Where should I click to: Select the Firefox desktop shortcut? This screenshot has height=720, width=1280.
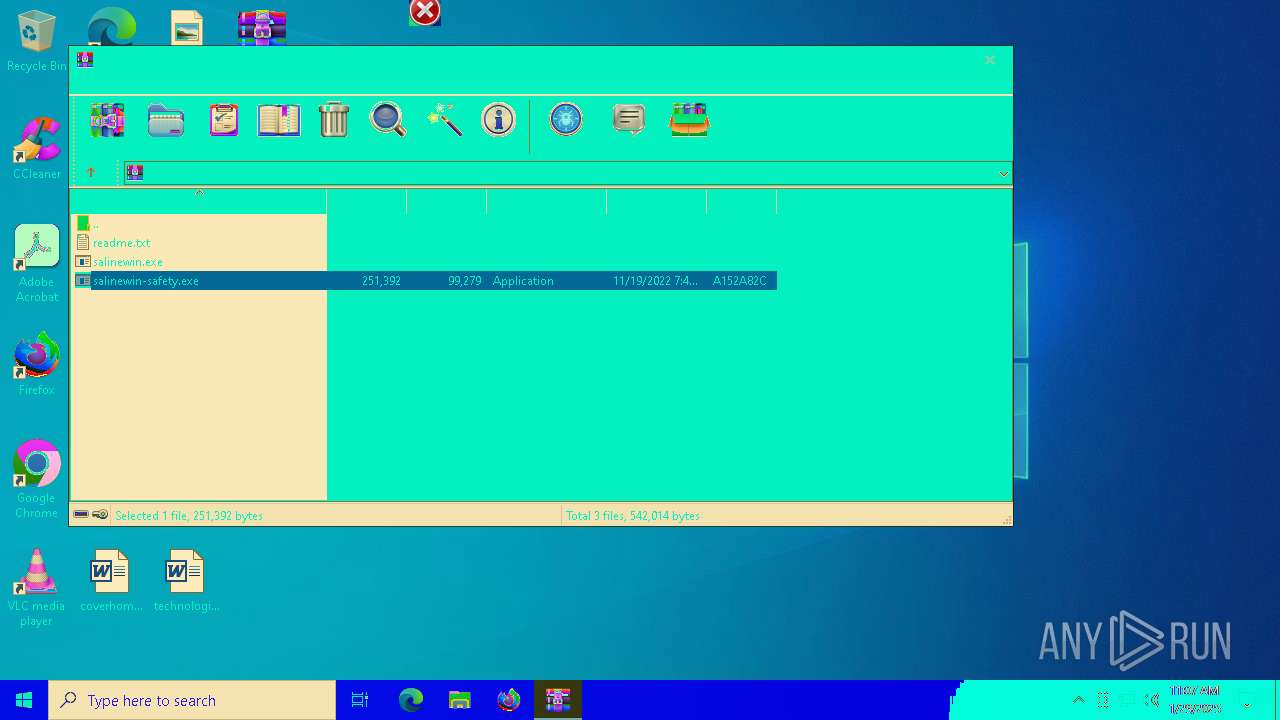(36, 364)
